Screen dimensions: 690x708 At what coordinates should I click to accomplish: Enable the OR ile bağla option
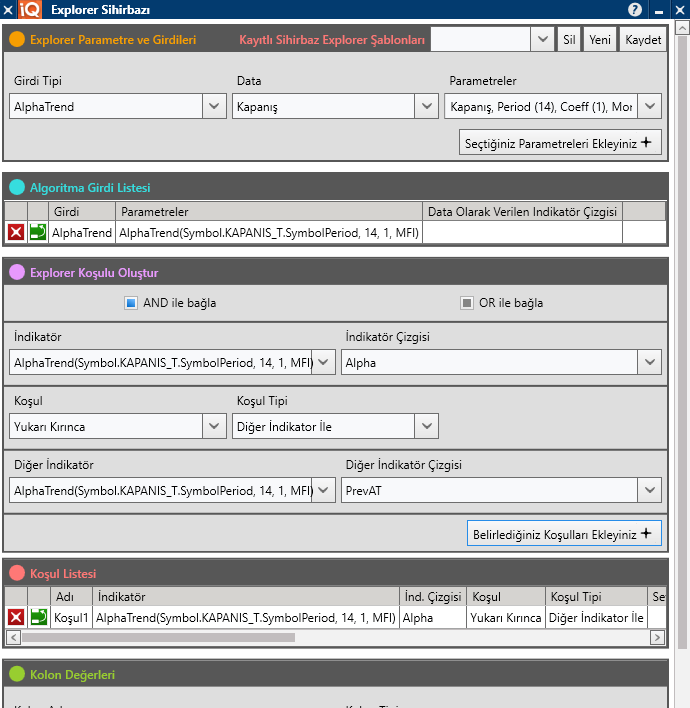(x=466, y=303)
